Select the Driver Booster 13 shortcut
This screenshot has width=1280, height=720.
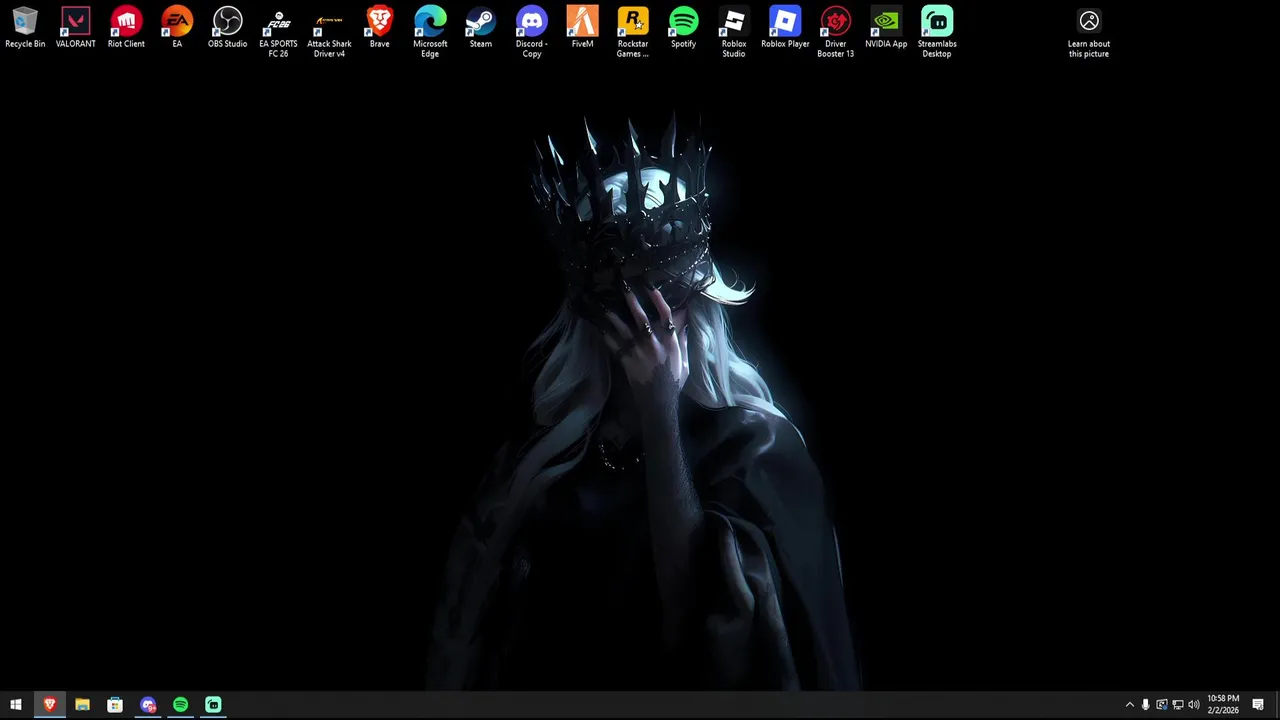click(x=835, y=32)
